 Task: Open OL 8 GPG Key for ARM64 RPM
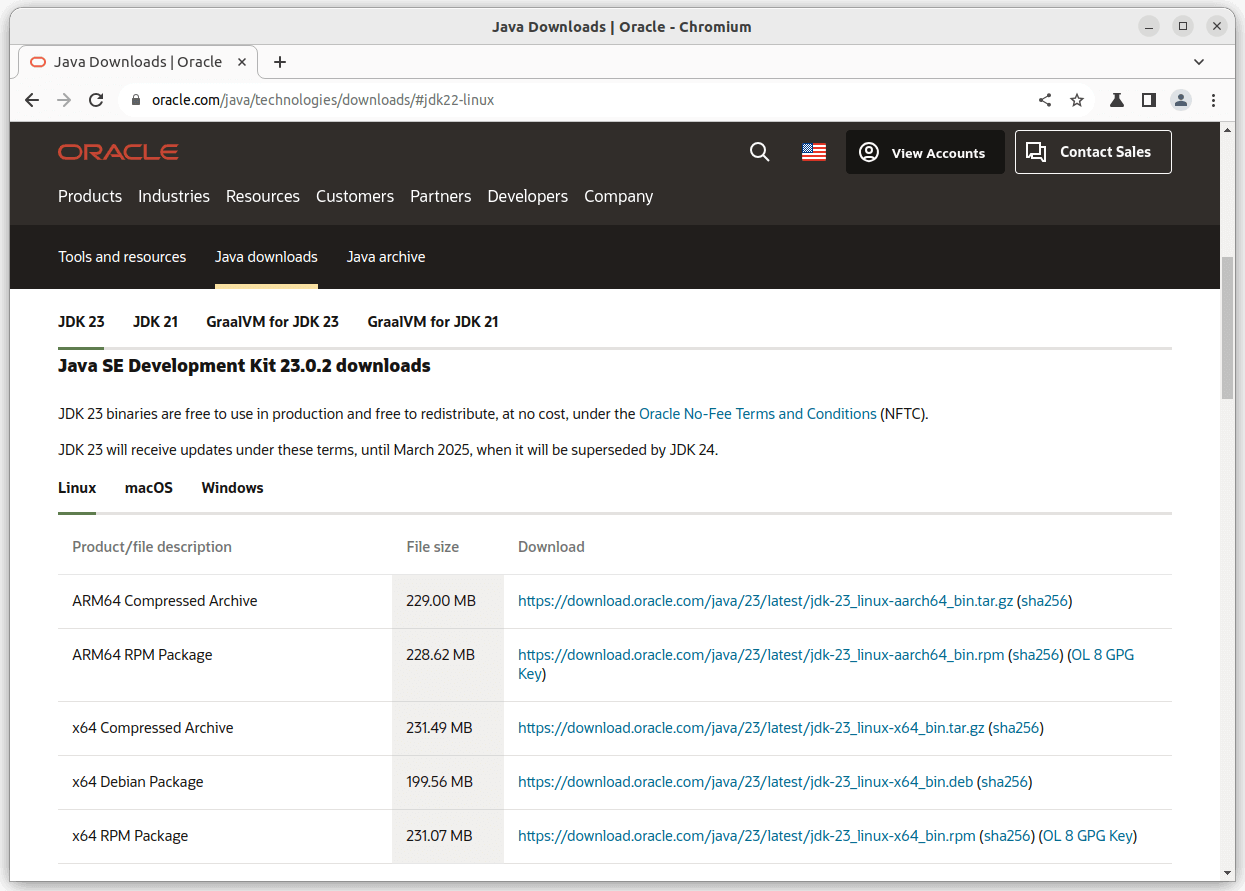1103,655
